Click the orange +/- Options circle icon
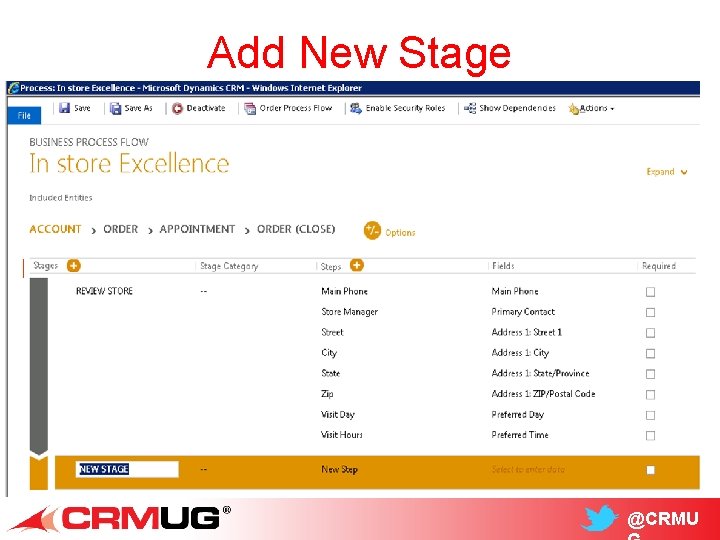Viewport: 720px width, 540px height. tap(372, 231)
